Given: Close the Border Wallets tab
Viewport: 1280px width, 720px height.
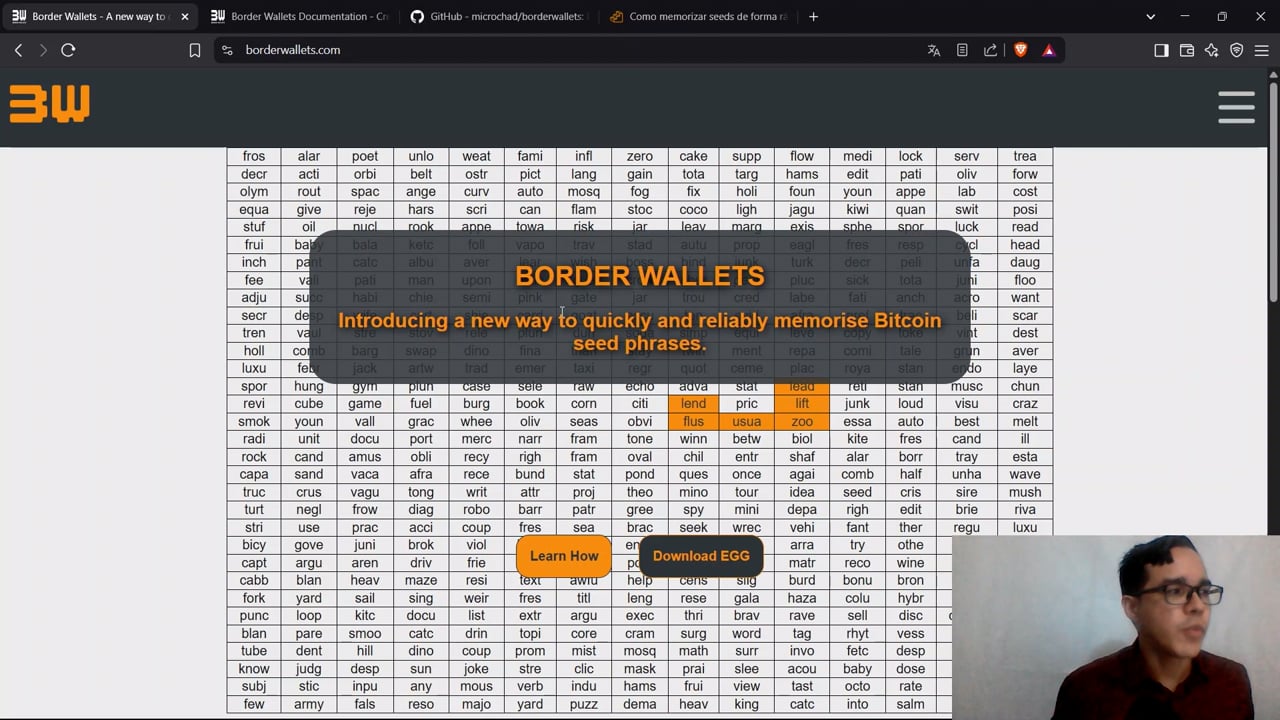Looking at the screenshot, I should tap(184, 16).
